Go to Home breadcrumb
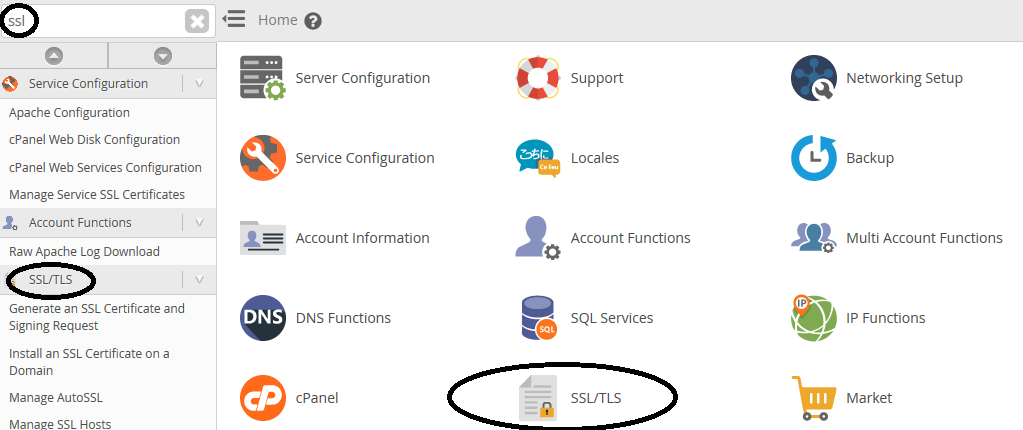 pos(278,20)
